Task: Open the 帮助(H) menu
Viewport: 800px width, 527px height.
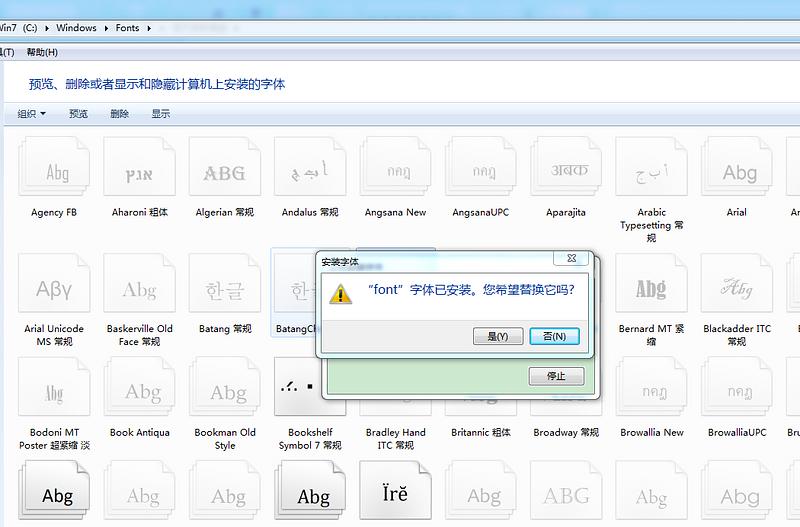Action: [x=42, y=52]
